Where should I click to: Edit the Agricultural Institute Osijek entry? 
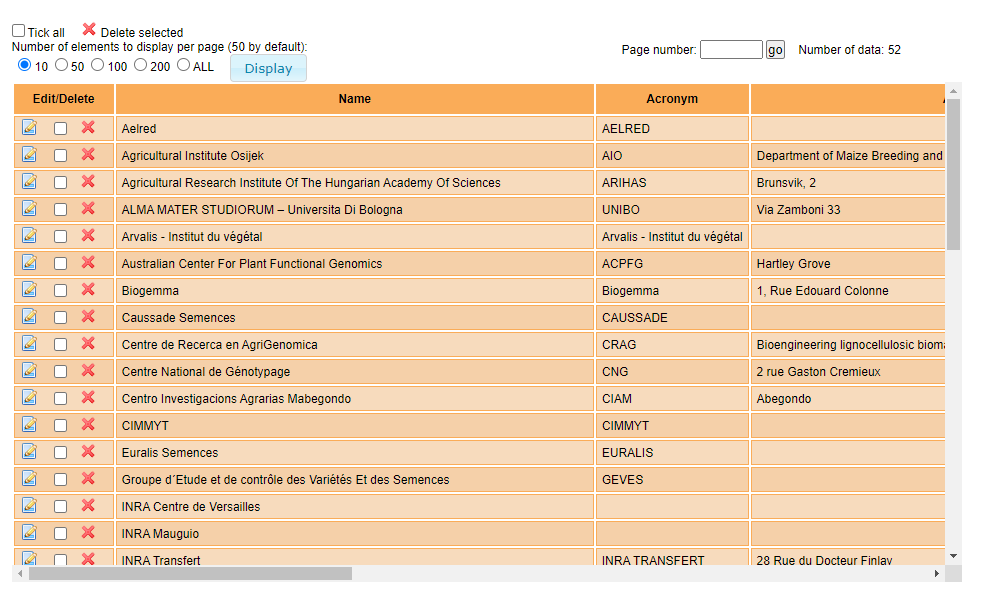(x=29, y=154)
